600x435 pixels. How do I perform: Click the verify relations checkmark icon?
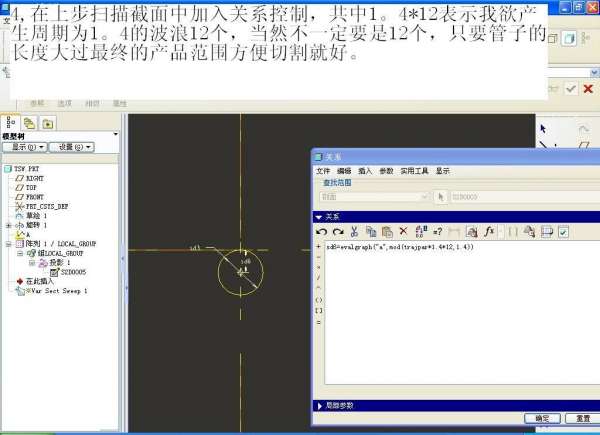tap(563, 232)
